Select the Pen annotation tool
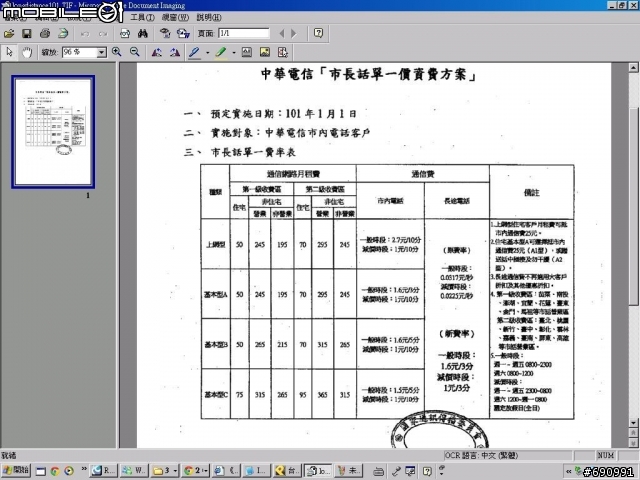 194,52
